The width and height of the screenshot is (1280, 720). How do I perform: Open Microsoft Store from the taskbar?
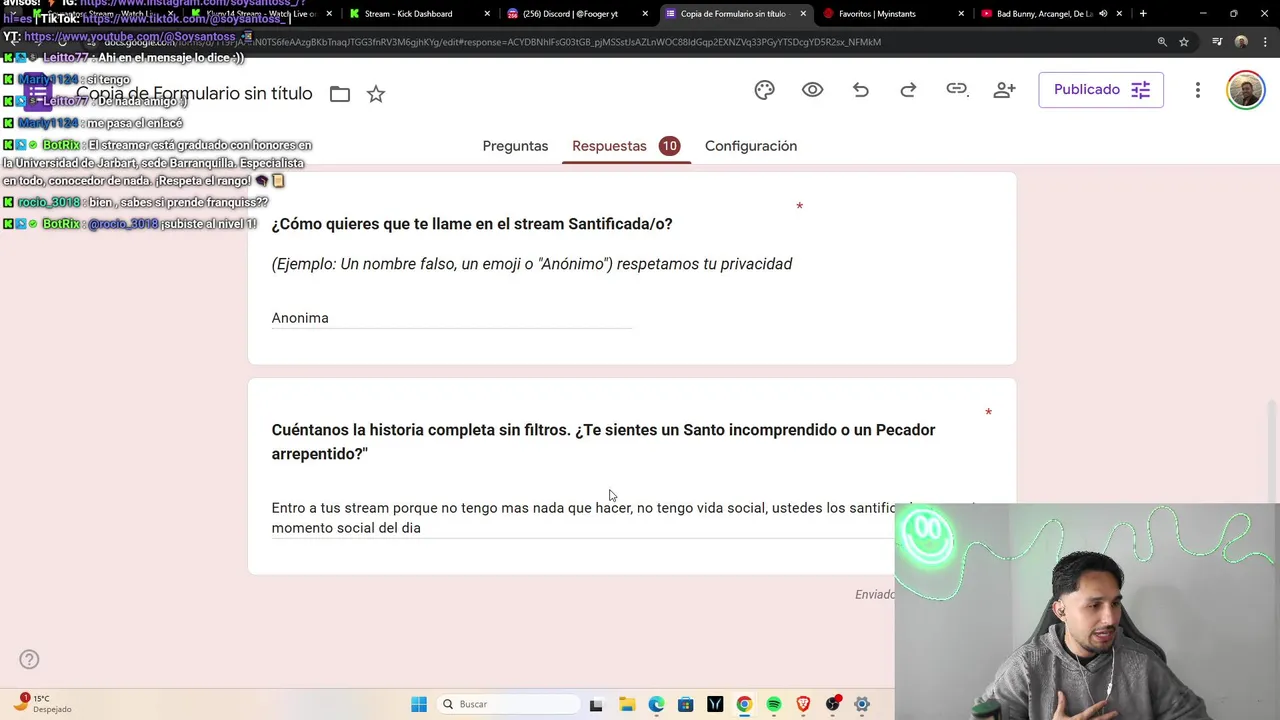685,704
